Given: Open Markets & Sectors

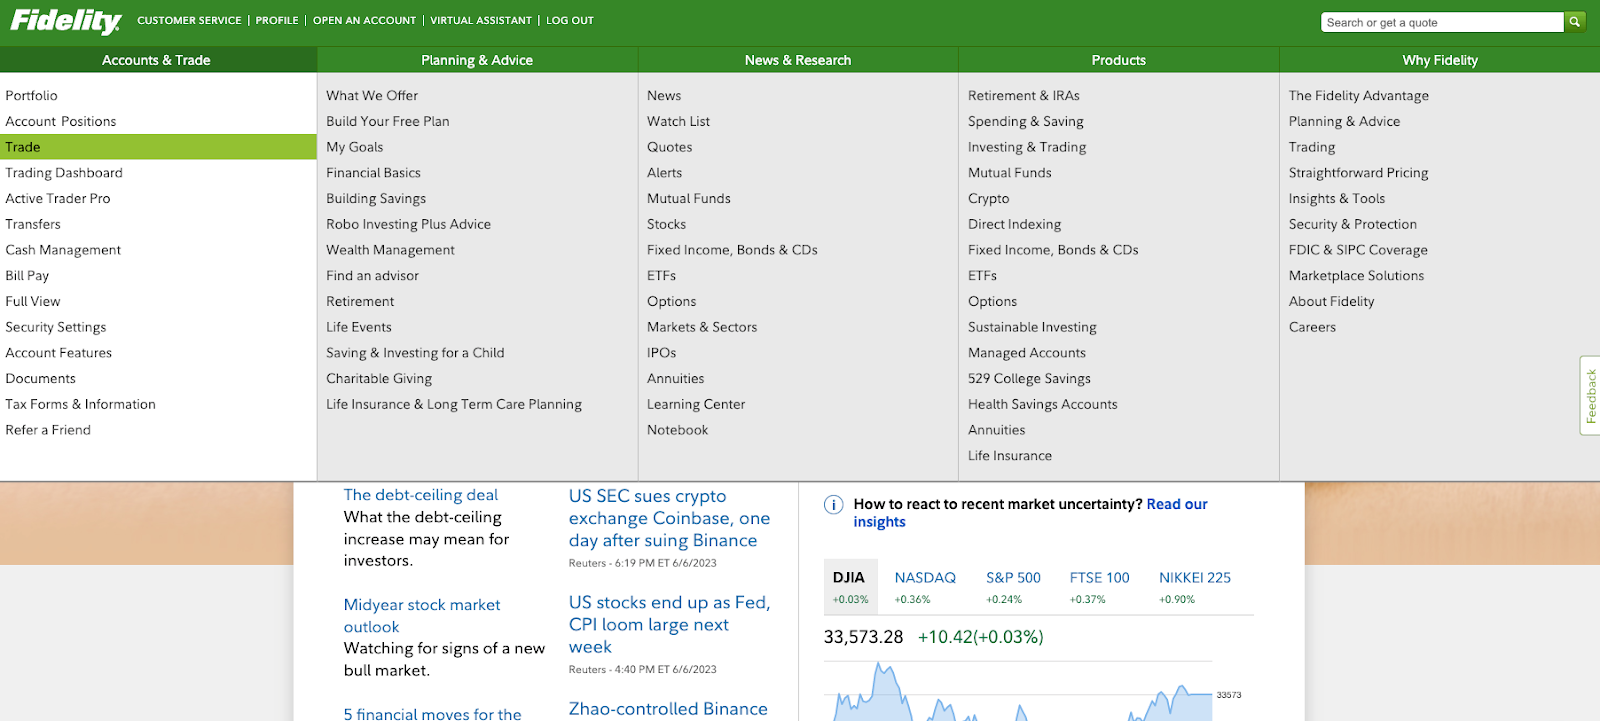Looking at the screenshot, I should tap(702, 327).
